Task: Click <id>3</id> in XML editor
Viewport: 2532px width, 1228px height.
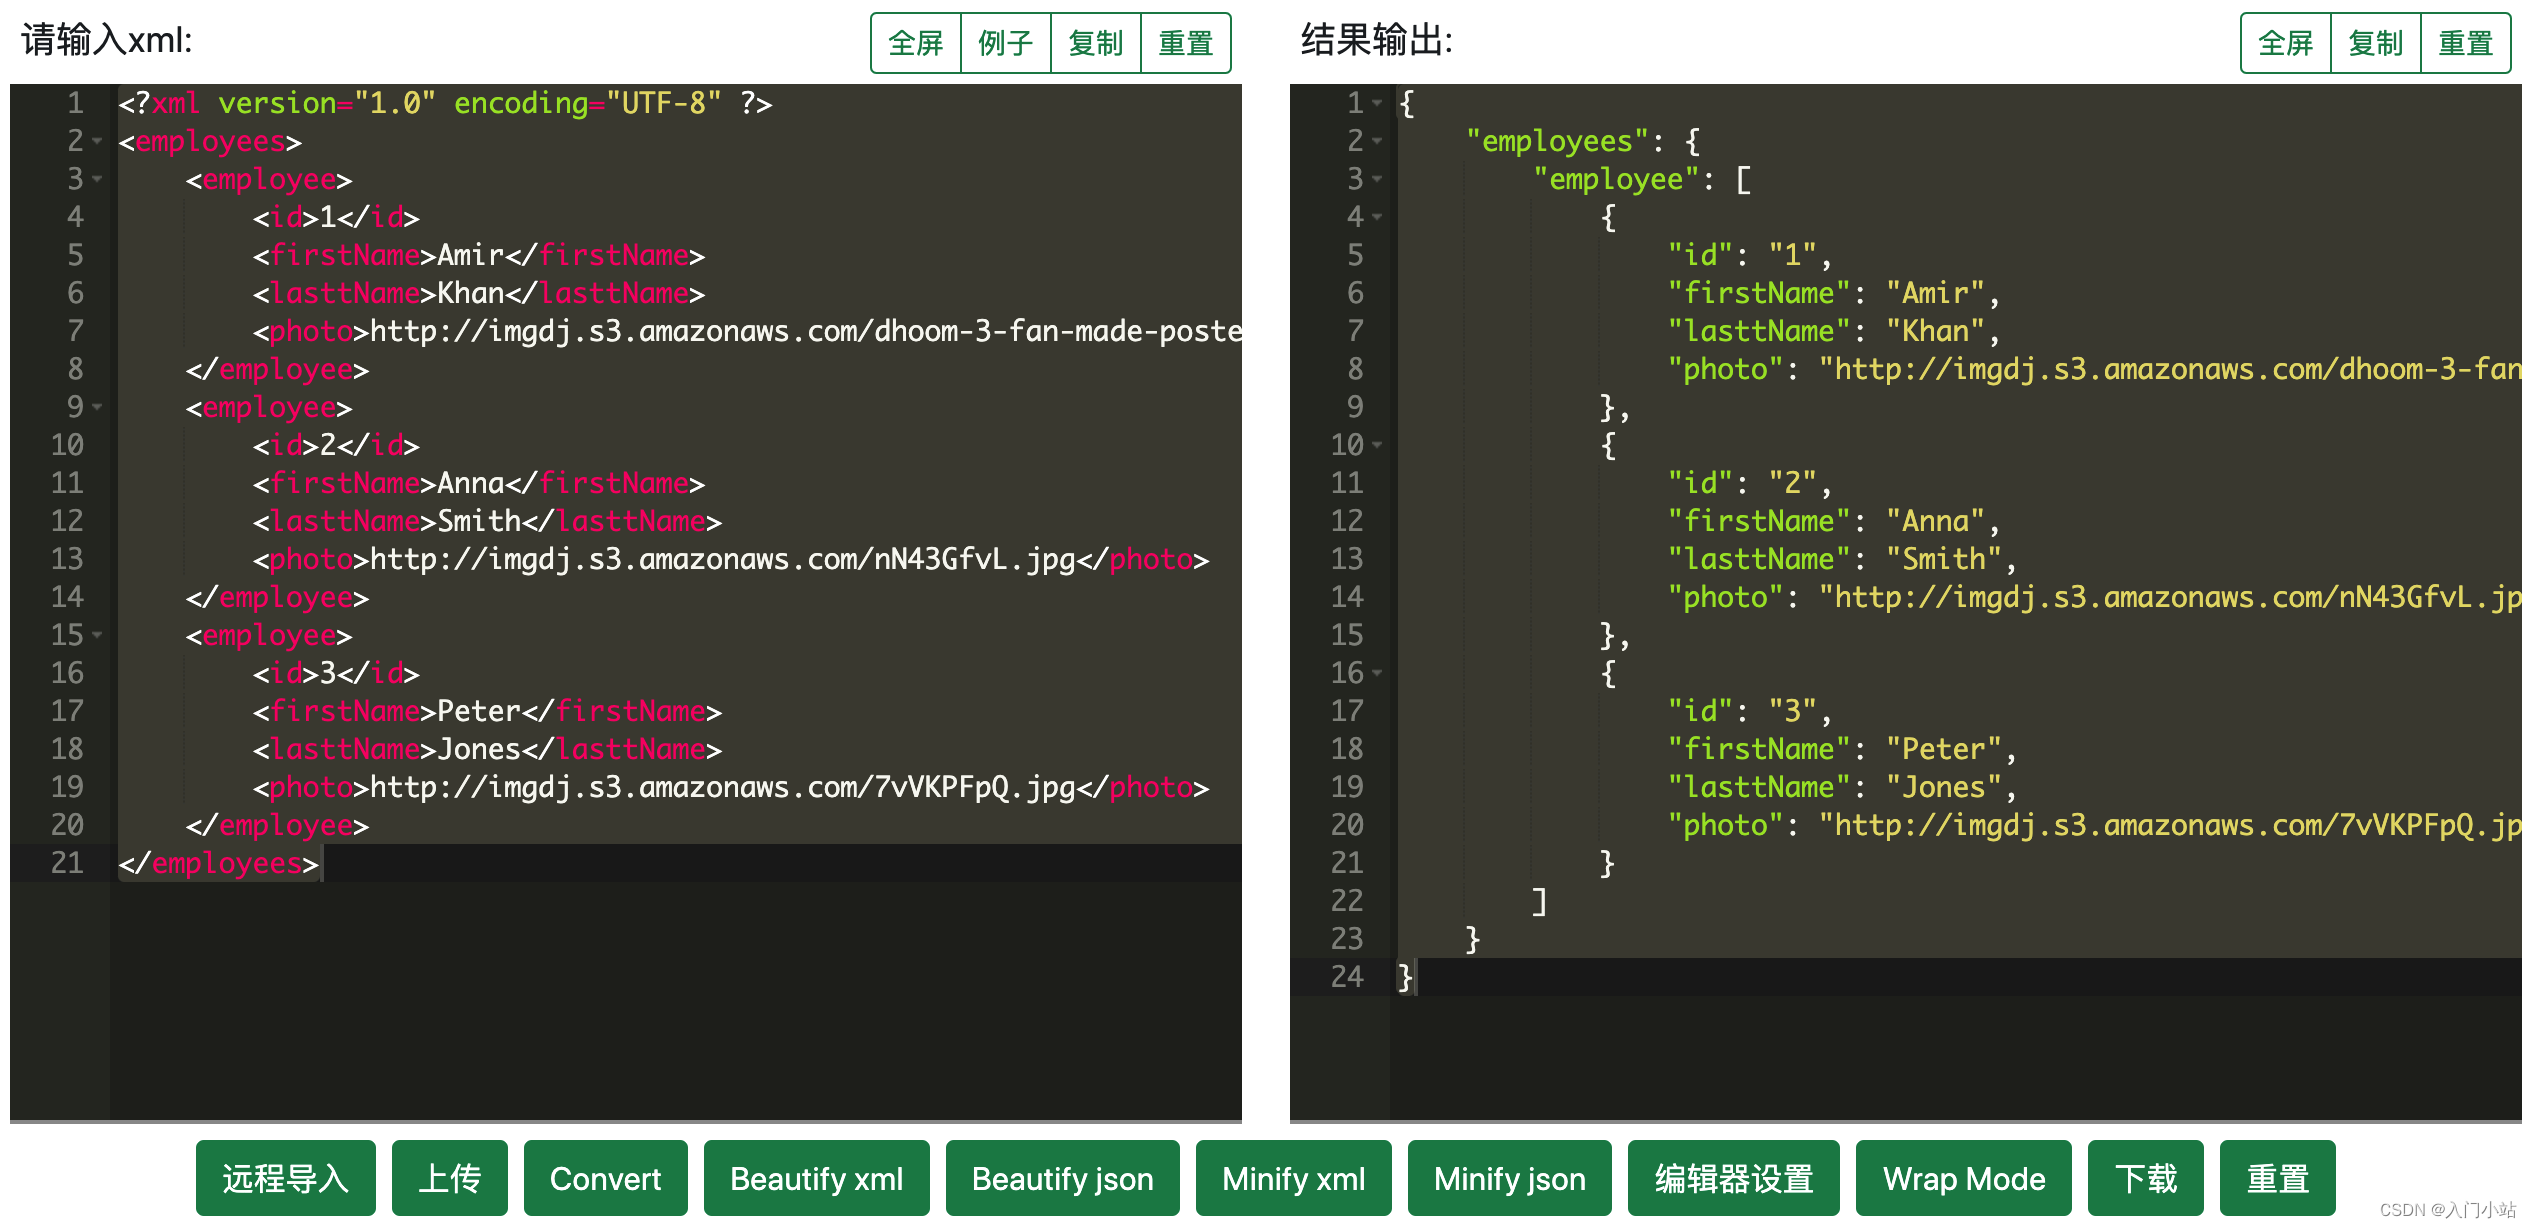Action: point(336,673)
